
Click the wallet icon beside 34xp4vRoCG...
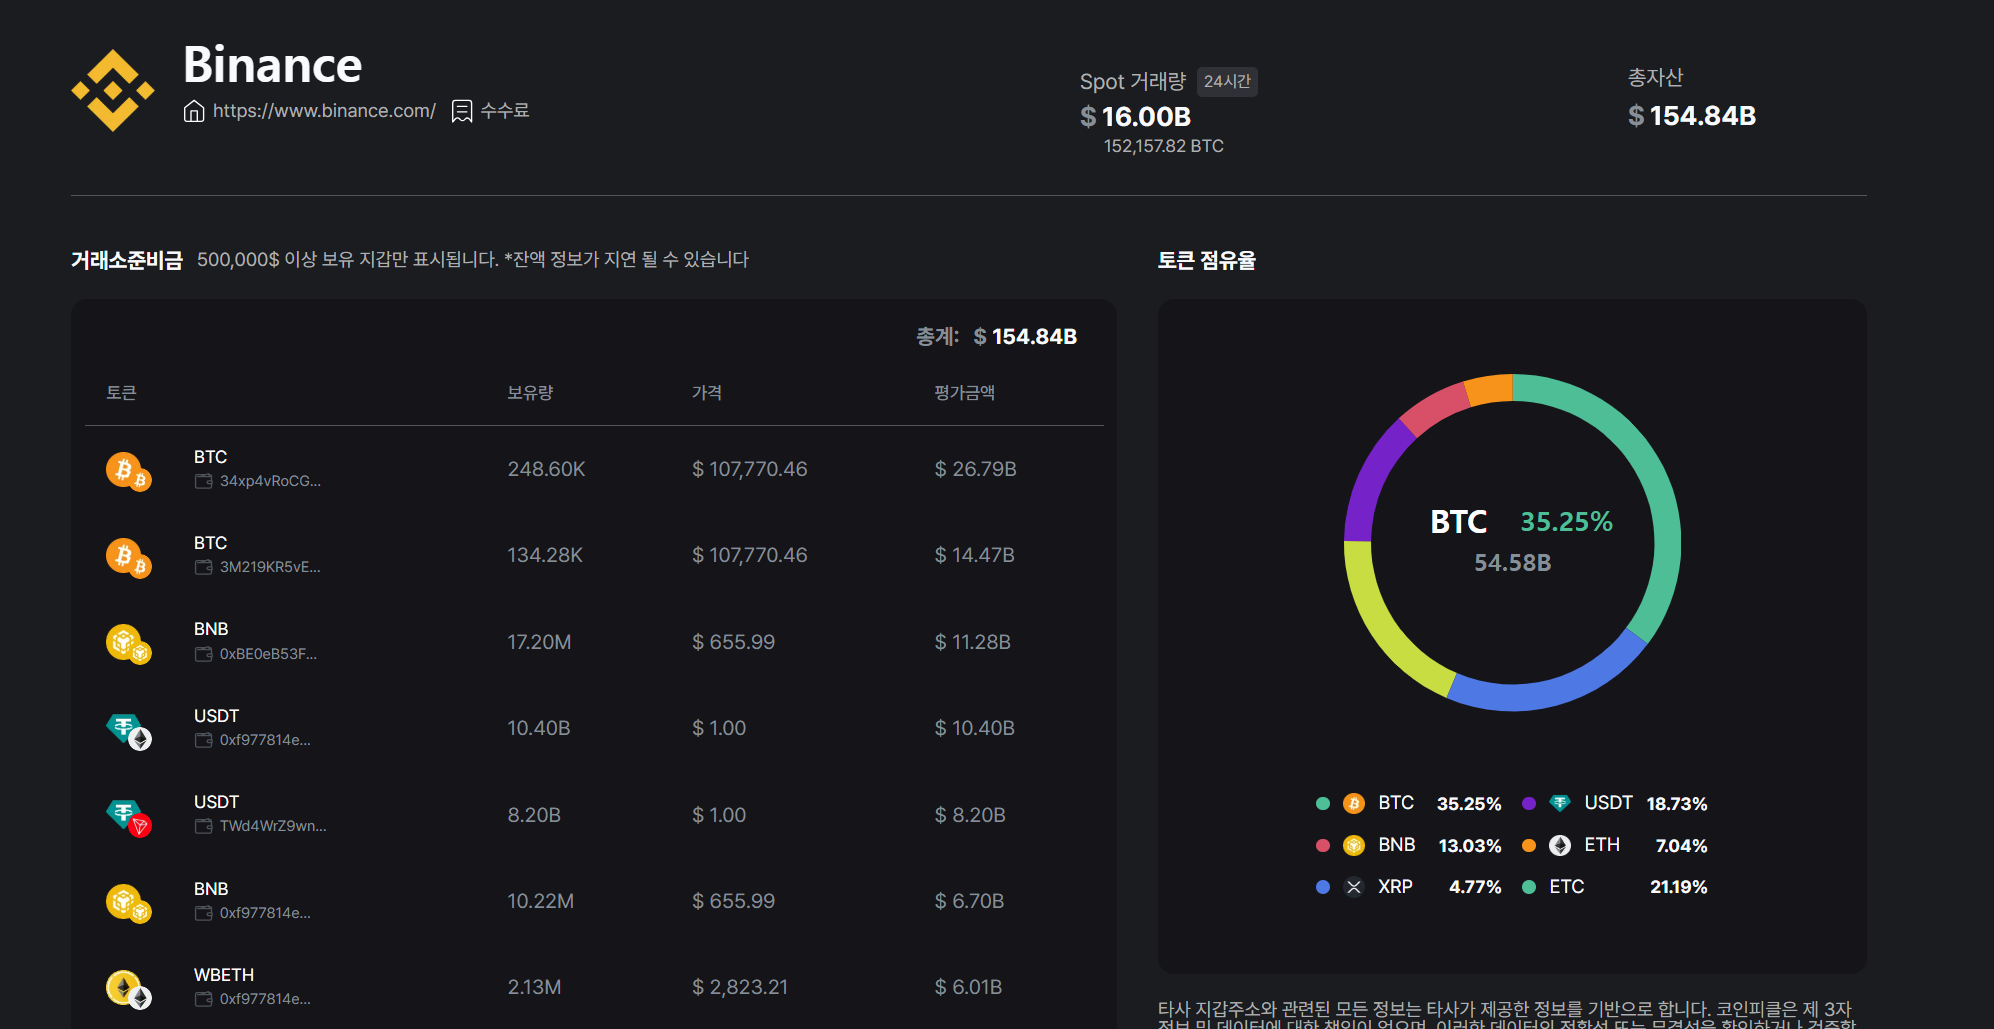(204, 481)
